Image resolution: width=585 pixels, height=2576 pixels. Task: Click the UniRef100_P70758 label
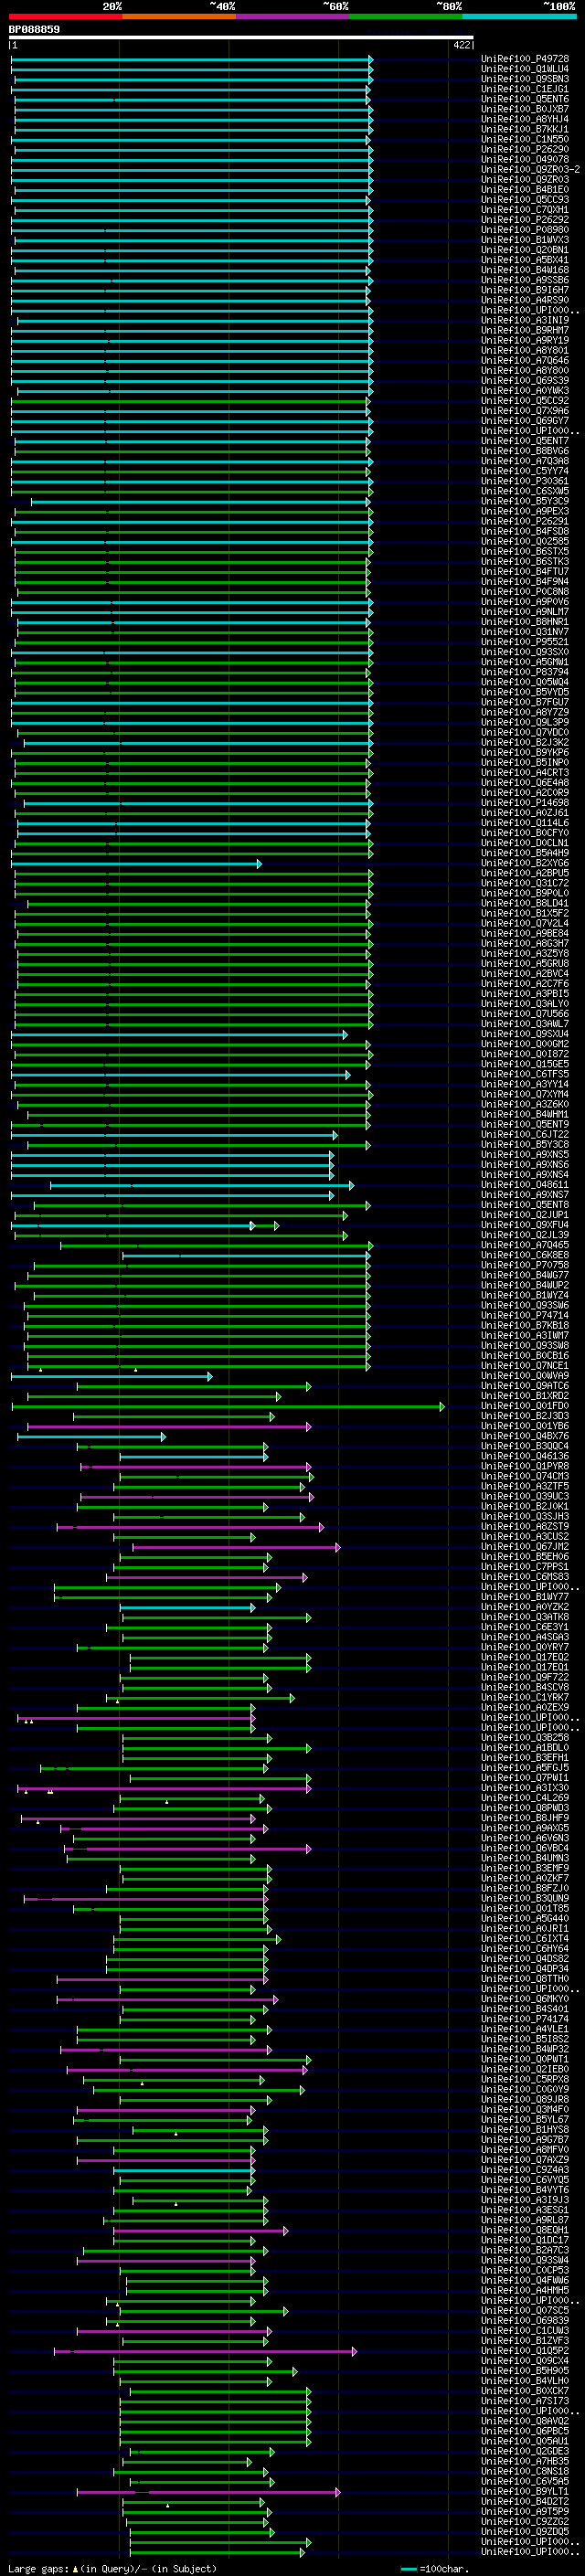click(525, 1265)
